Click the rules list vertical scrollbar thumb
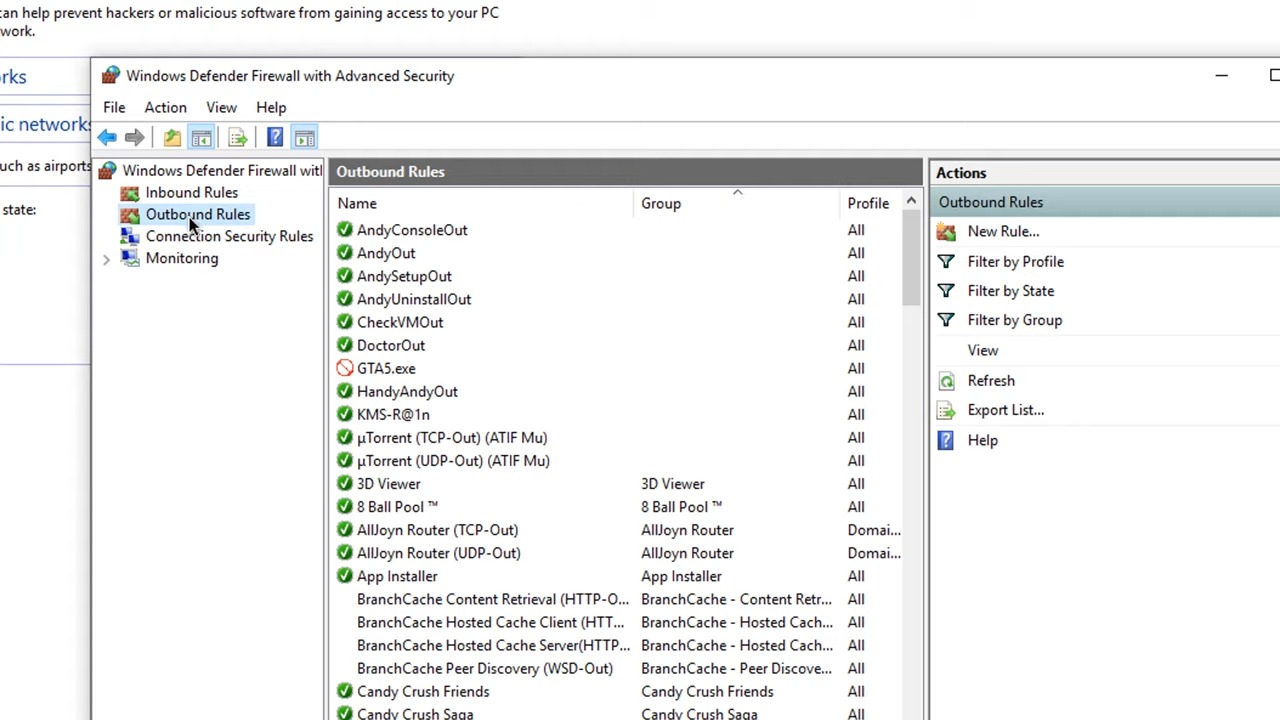The width and height of the screenshot is (1280, 720). 911,260
